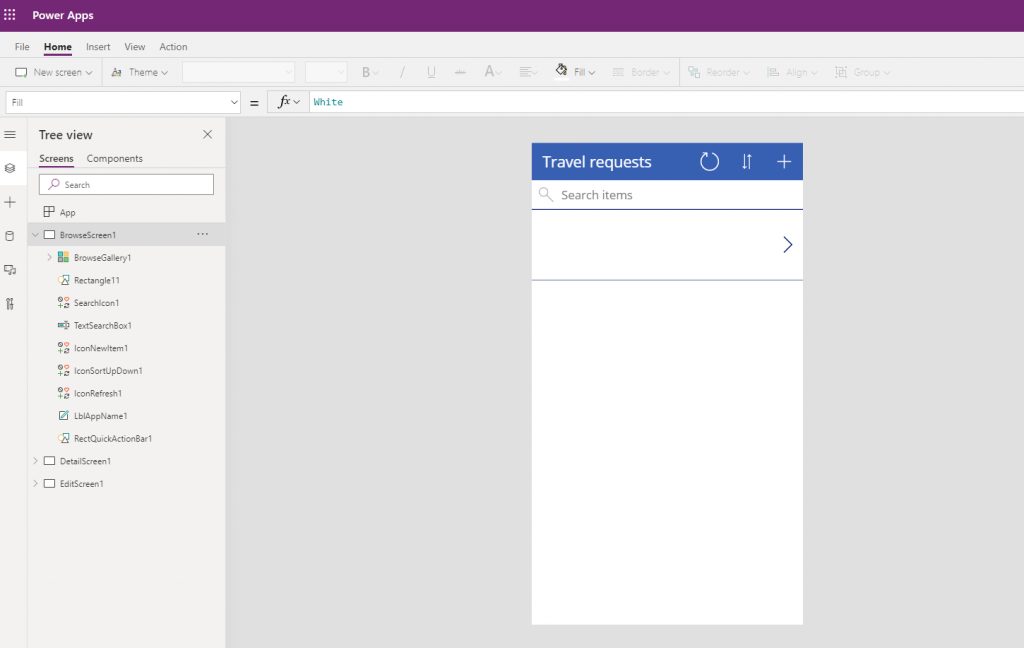Click the sort up-down icon in app header
Image resolution: width=1024 pixels, height=648 pixels.
[746, 161]
